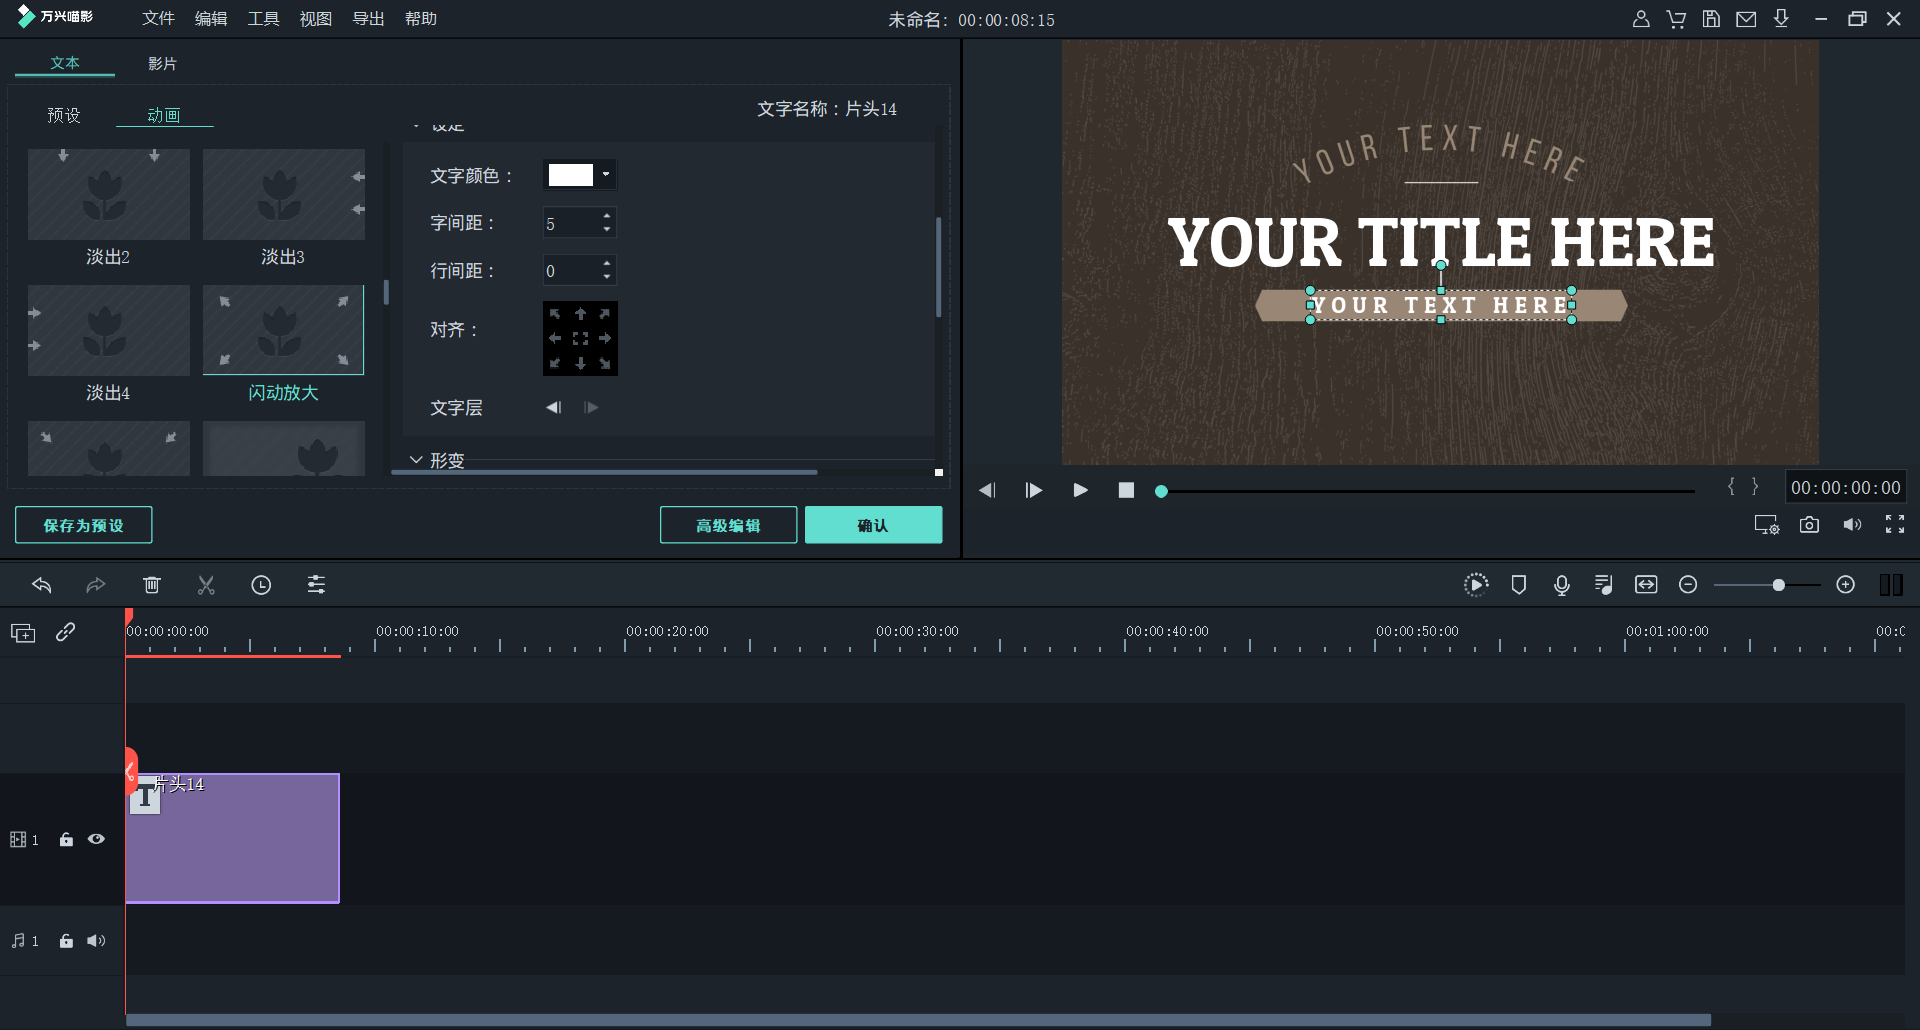Click the undo arrow icon
This screenshot has width=1920, height=1030.
(x=42, y=585)
